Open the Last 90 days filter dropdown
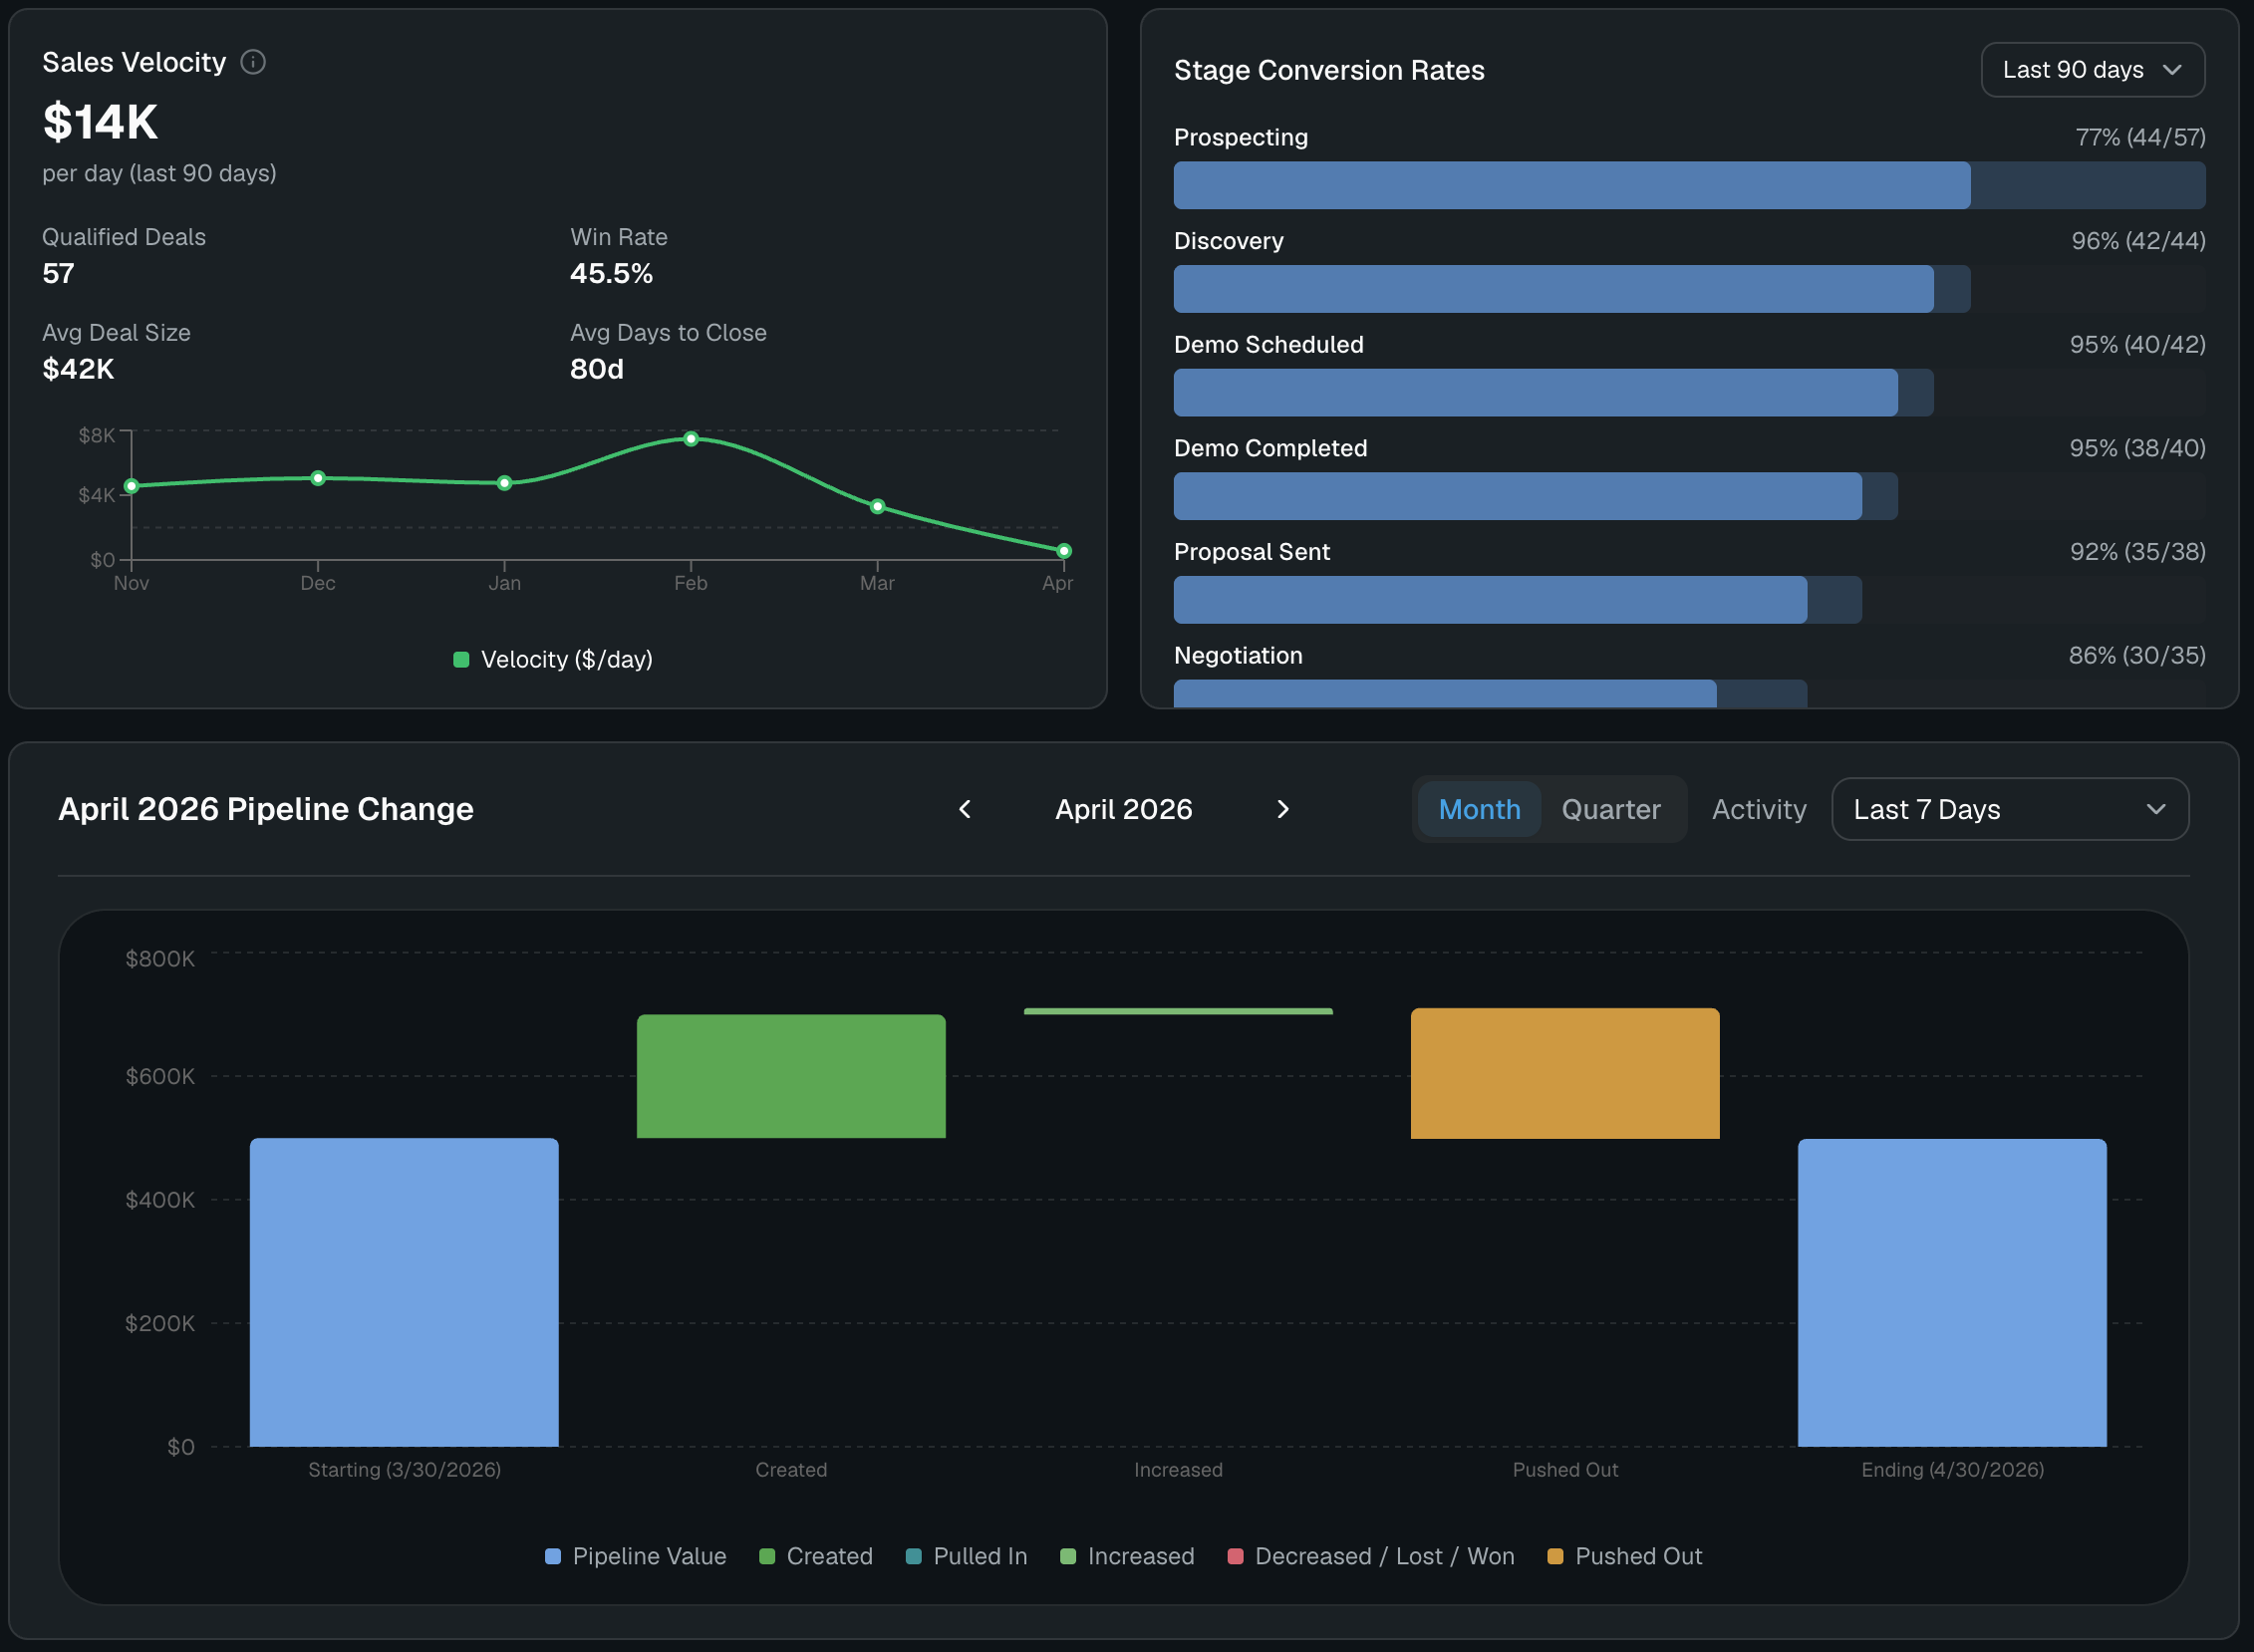This screenshot has width=2254, height=1652. pos(2092,69)
